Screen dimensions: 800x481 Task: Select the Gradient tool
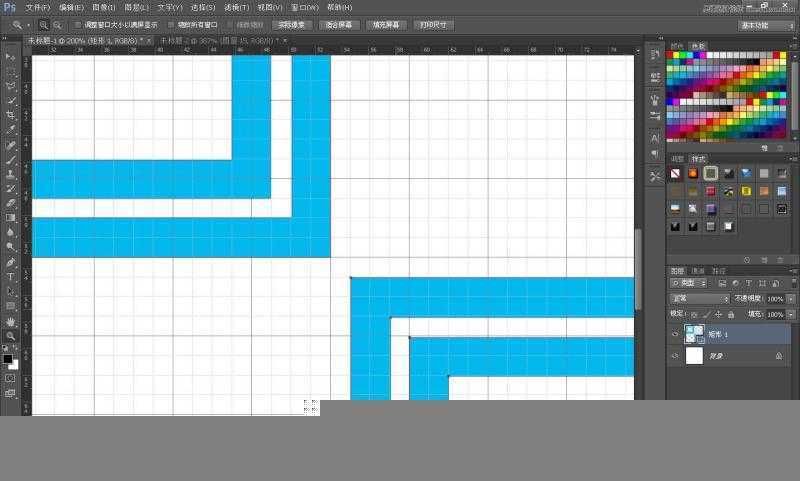10,218
